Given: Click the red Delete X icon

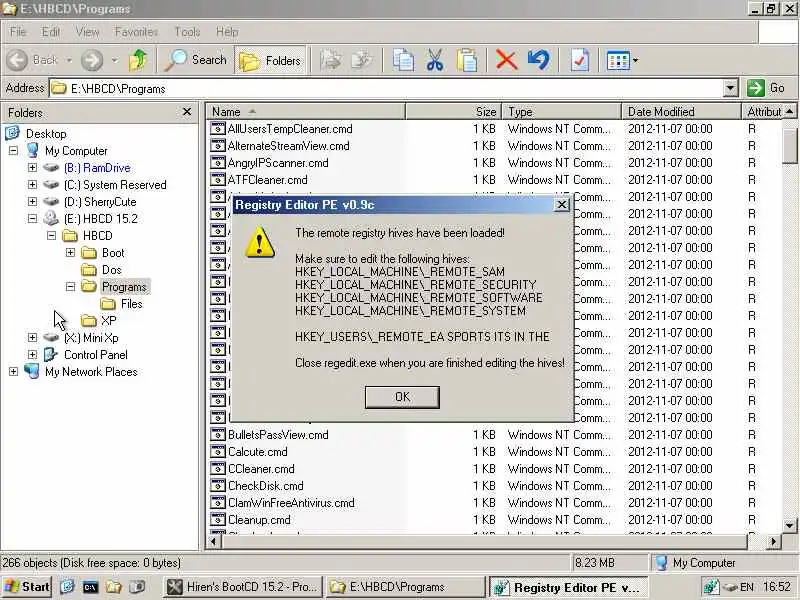Looking at the screenshot, I should (506, 60).
